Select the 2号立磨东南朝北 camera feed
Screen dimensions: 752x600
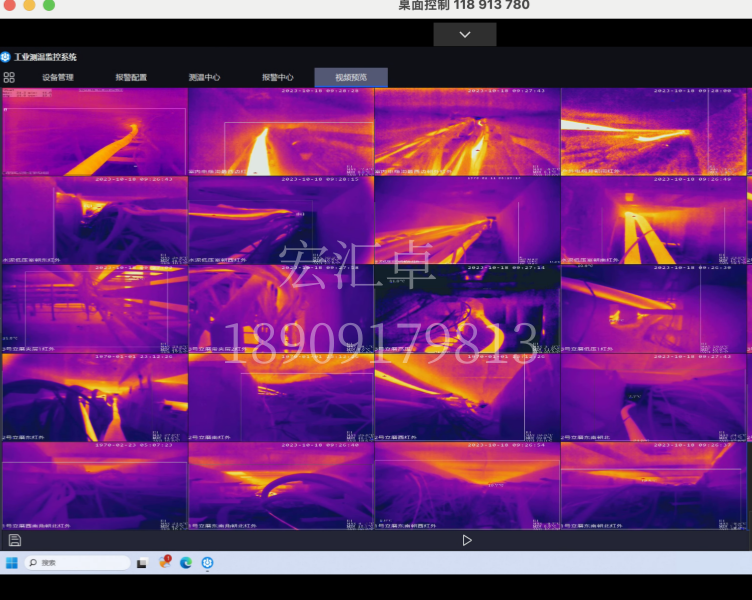[x=654, y=398]
